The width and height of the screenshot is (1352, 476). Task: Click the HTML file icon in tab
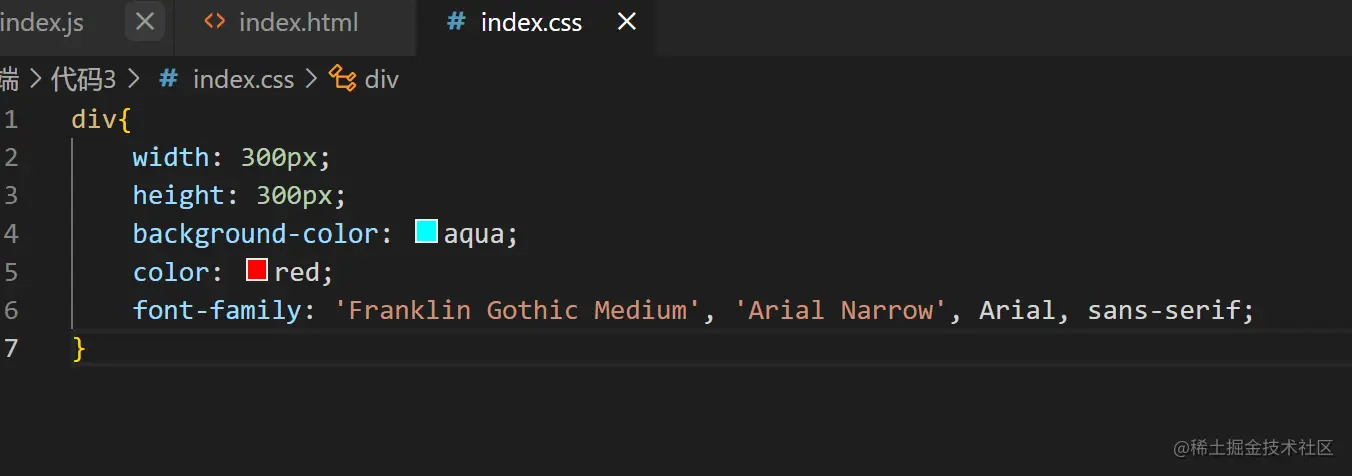click(x=214, y=22)
